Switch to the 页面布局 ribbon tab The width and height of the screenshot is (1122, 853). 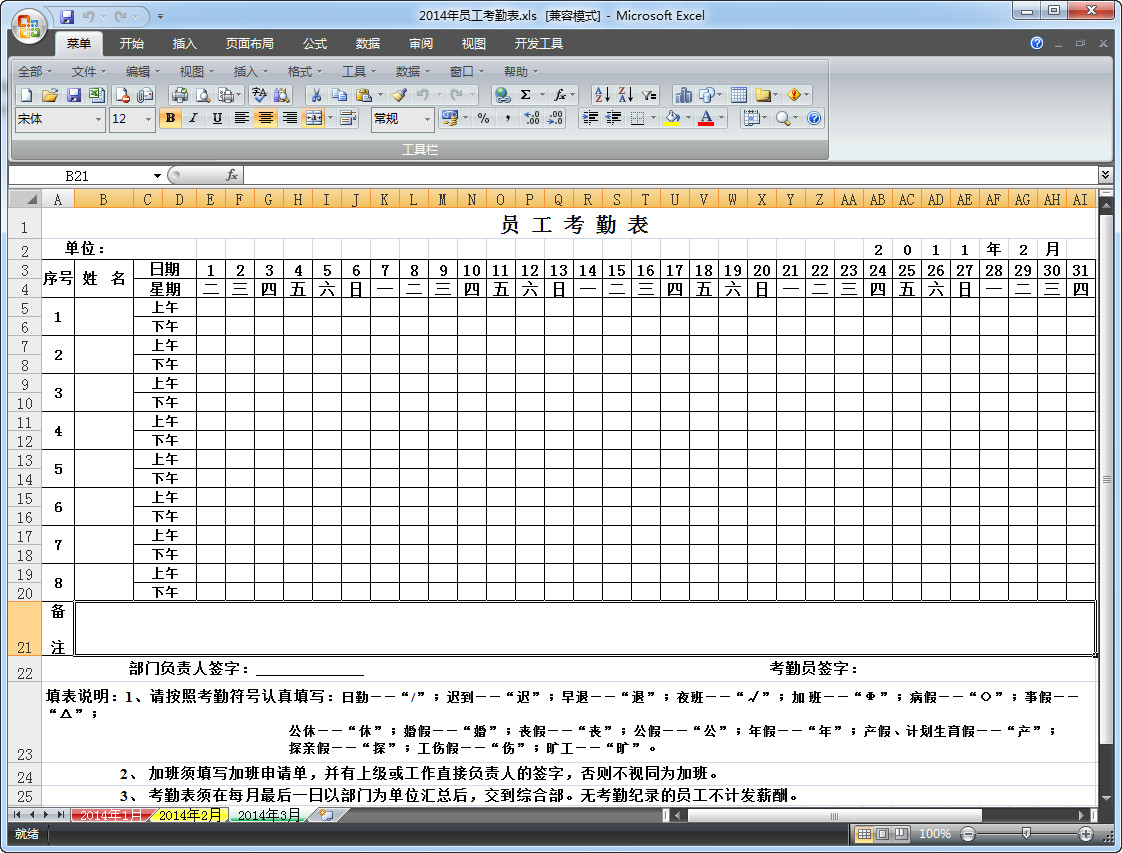click(249, 44)
